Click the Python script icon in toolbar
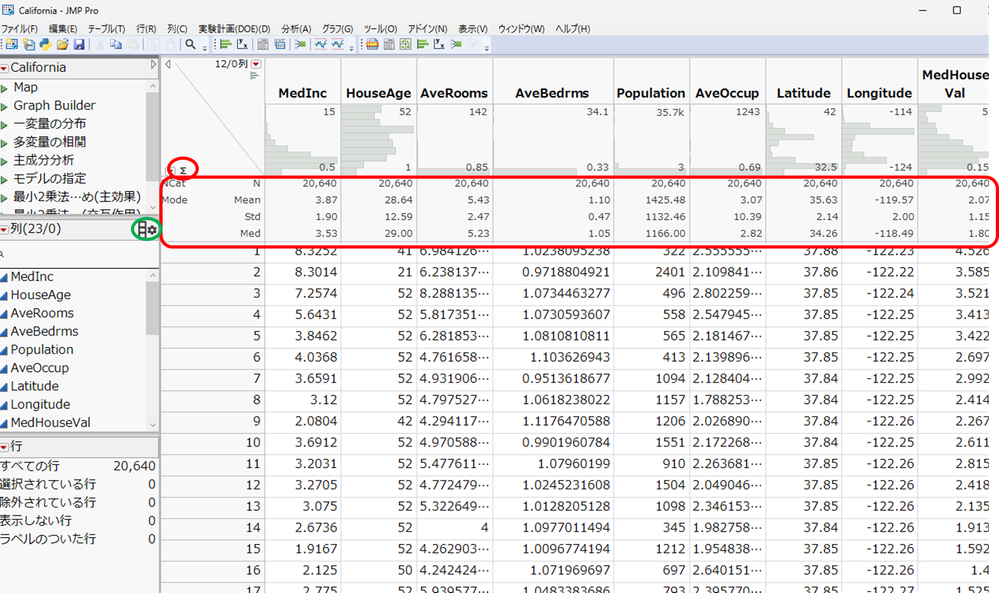The image size is (999, 593). [x=46, y=45]
